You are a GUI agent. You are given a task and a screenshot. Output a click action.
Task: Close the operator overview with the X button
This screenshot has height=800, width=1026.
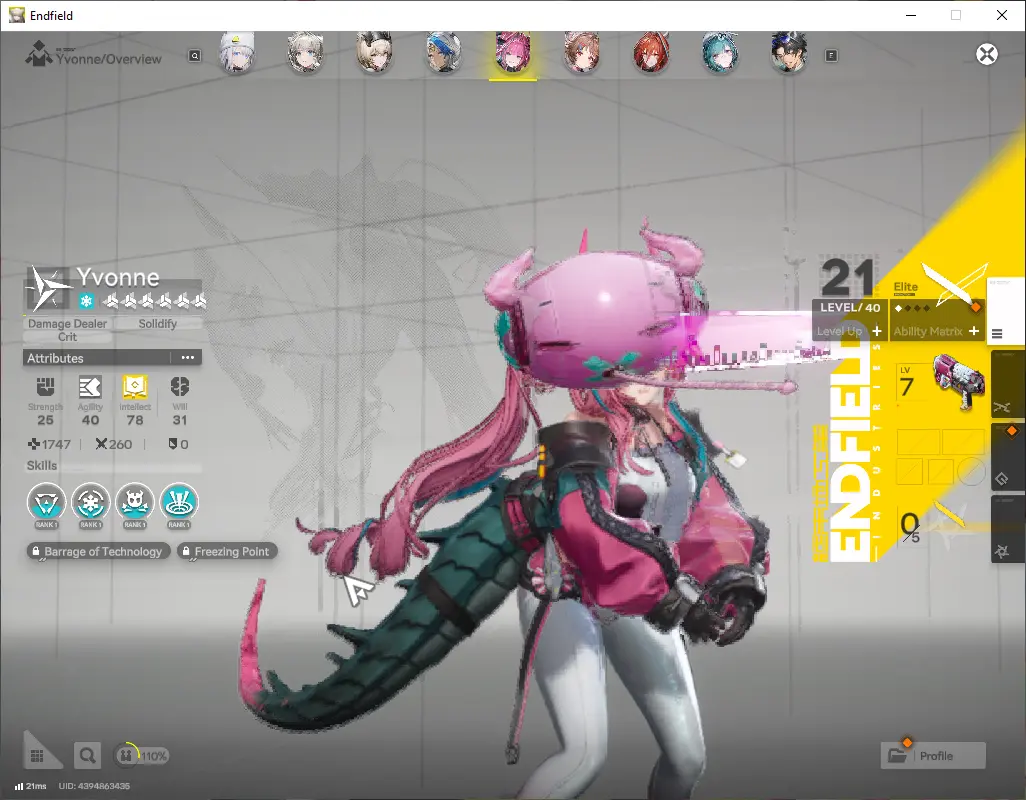(987, 54)
